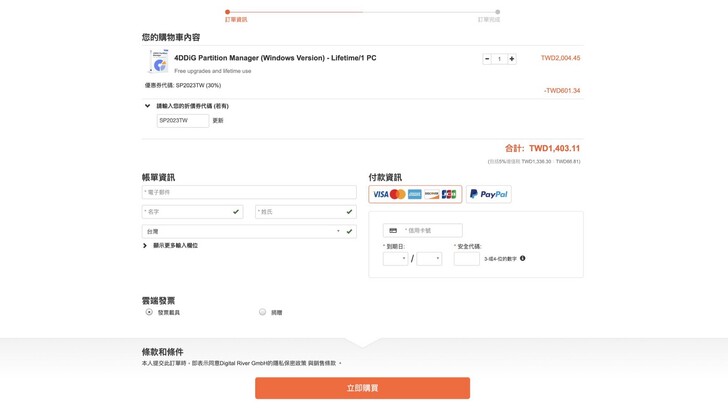Select the 捐贈 donate radio button
This screenshot has width=728, height=410.
pyautogui.click(x=262, y=312)
